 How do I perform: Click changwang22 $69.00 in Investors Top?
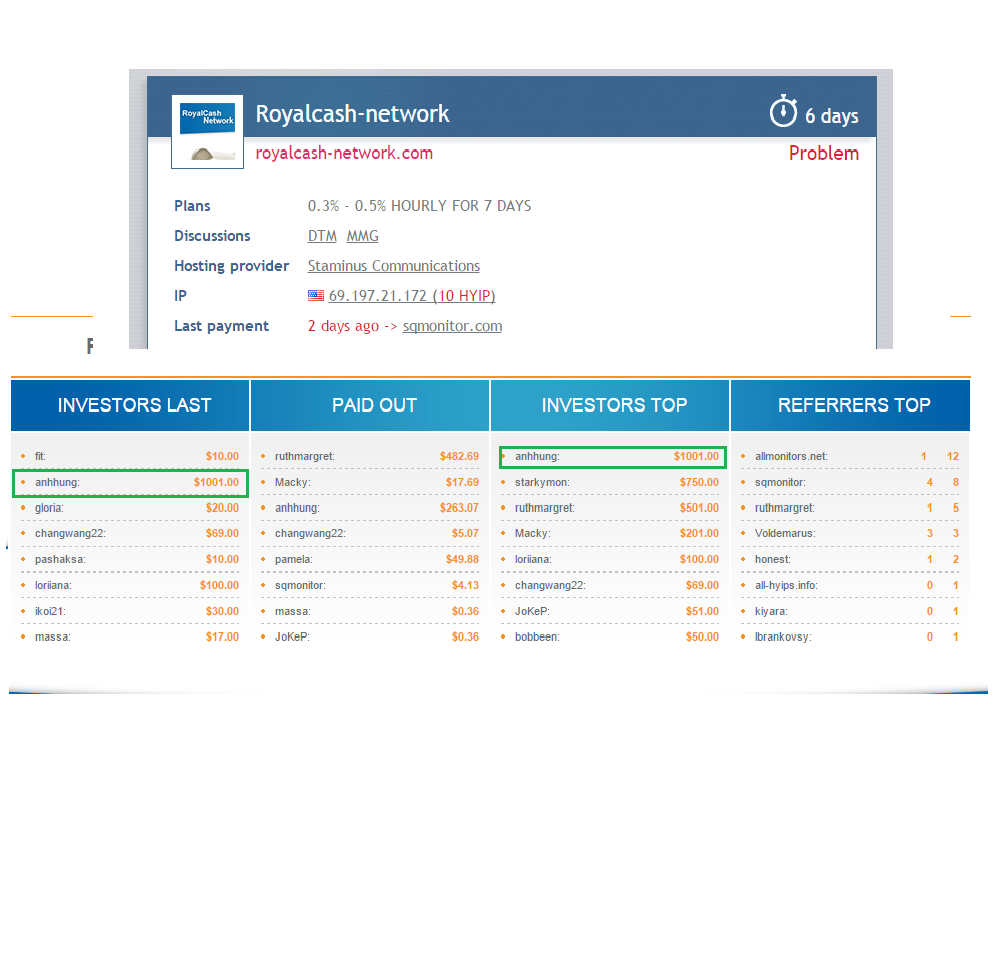610,586
